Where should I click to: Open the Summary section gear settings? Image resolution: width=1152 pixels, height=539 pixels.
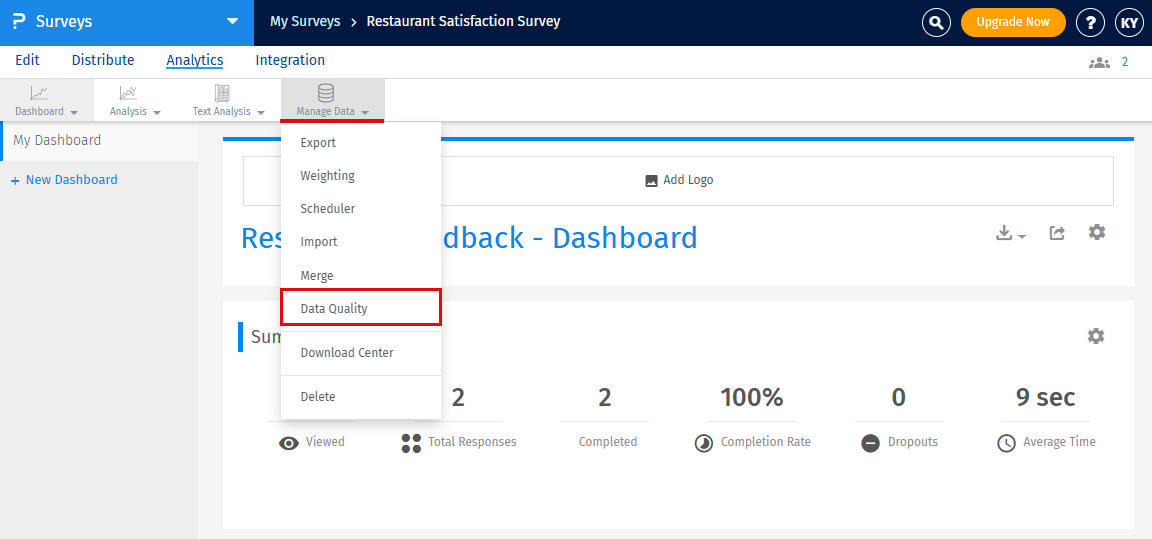(1096, 336)
